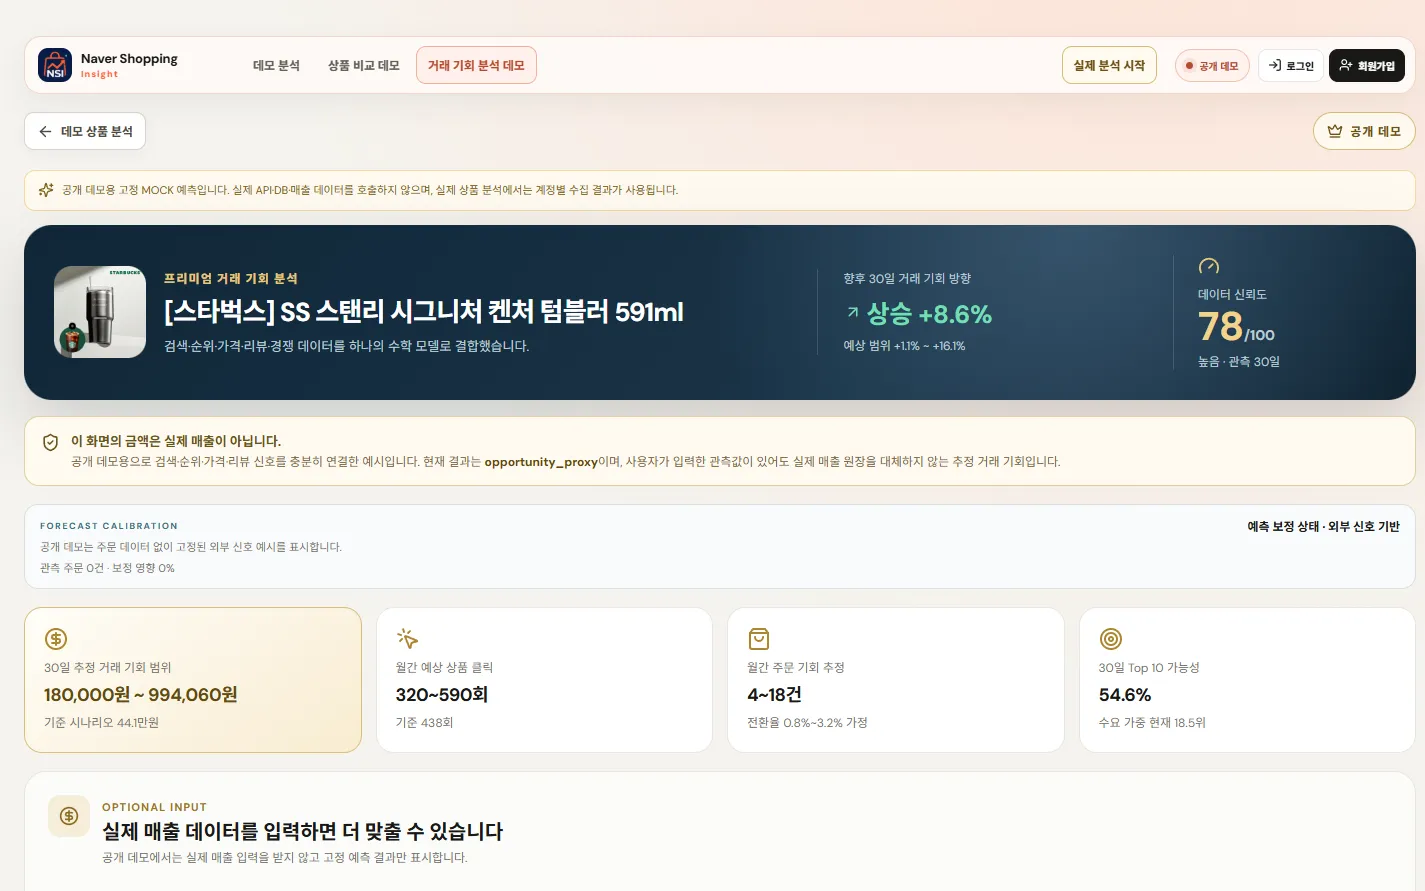Click the 전환율 0.8%~3.2% 가정 text
The height and width of the screenshot is (891, 1425).
point(808,723)
